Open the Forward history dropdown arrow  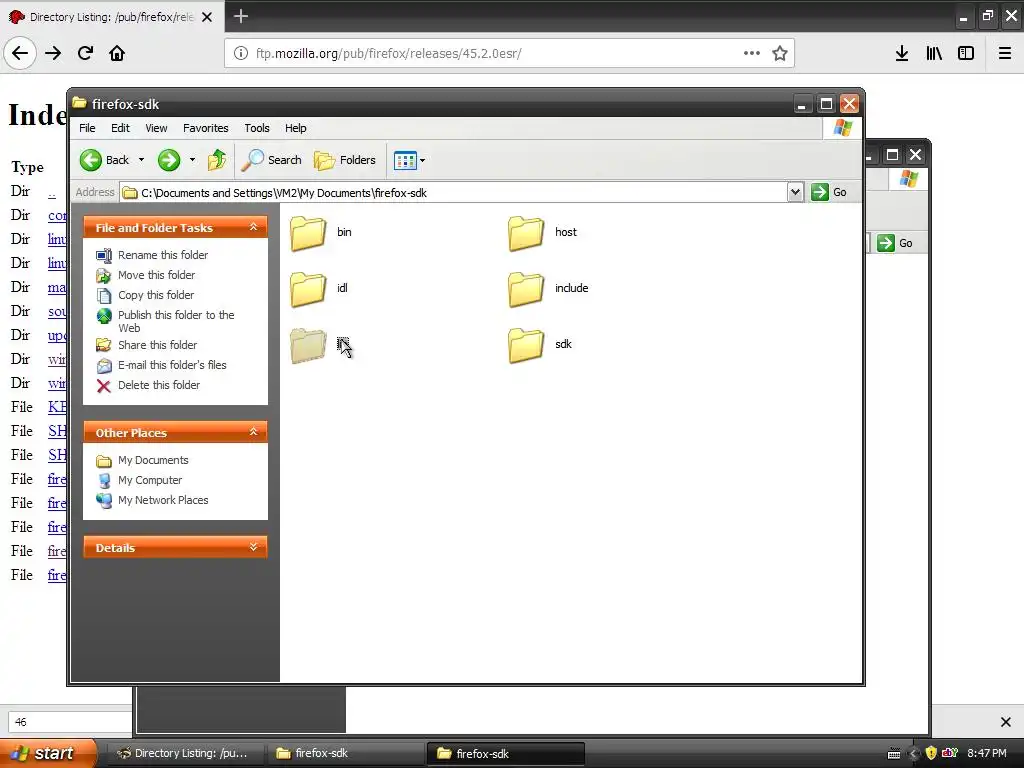[x=192, y=160]
